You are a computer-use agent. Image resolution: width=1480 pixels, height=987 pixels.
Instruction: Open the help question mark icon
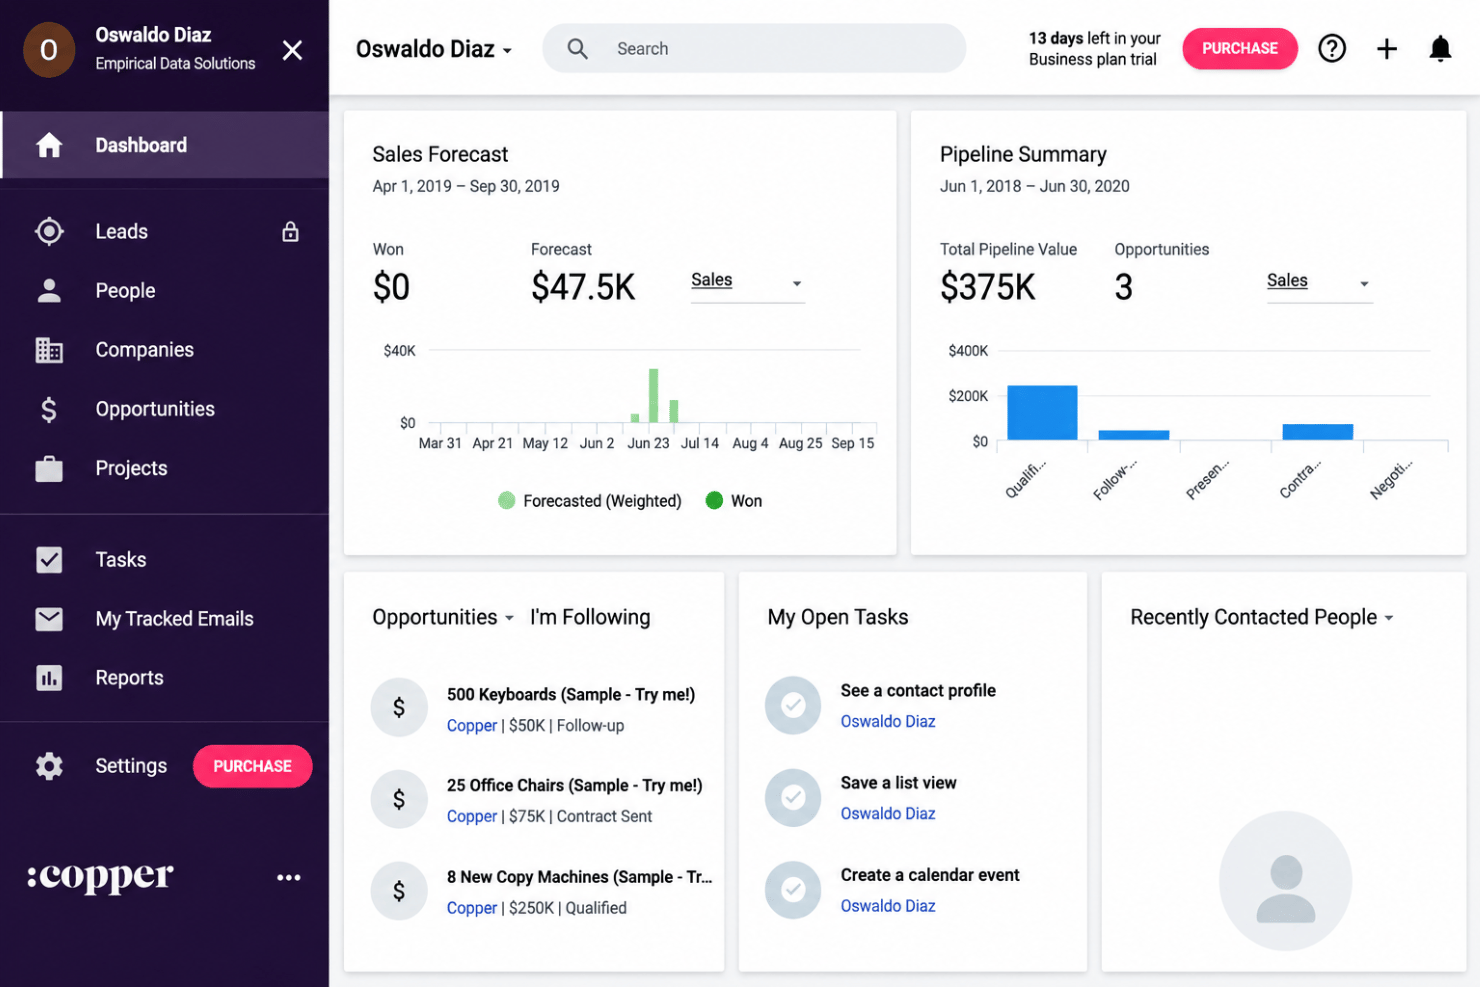pos(1332,48)
